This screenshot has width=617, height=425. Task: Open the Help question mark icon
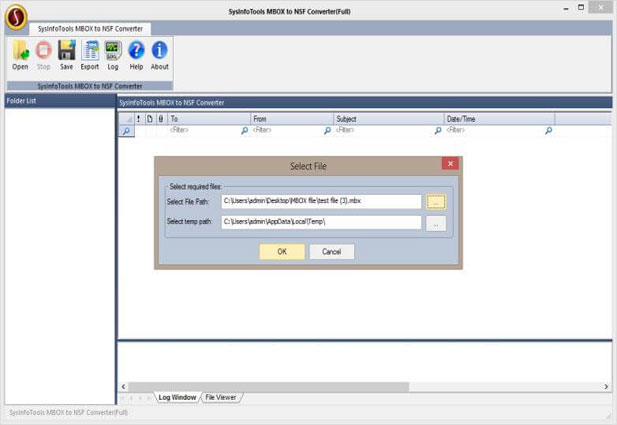click(136, 55)
